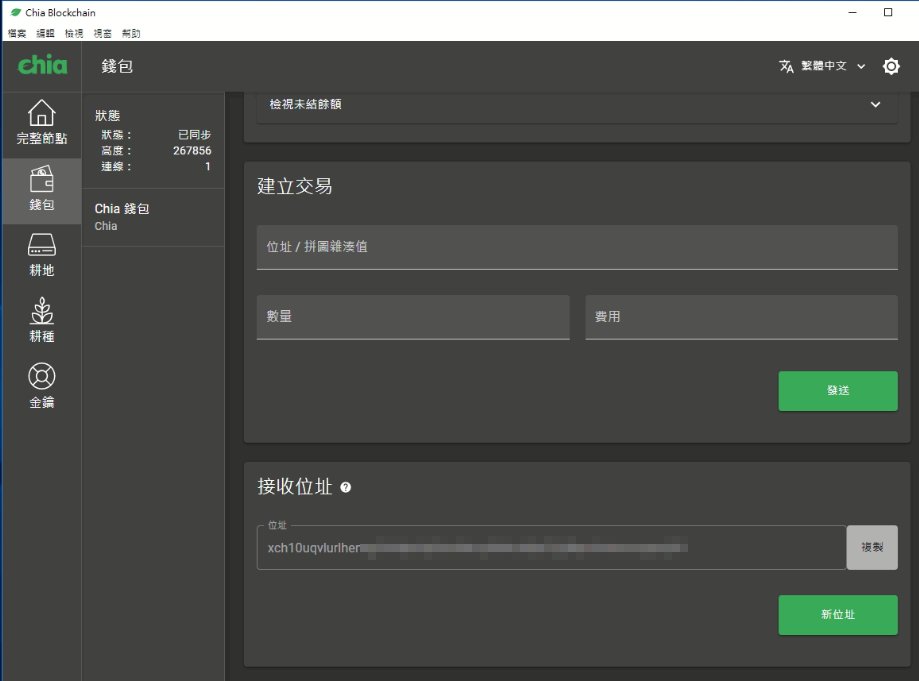Click the 複製 (Copy) address button
The width and height of the screenshot is (919, 681).
click(871, 547)
